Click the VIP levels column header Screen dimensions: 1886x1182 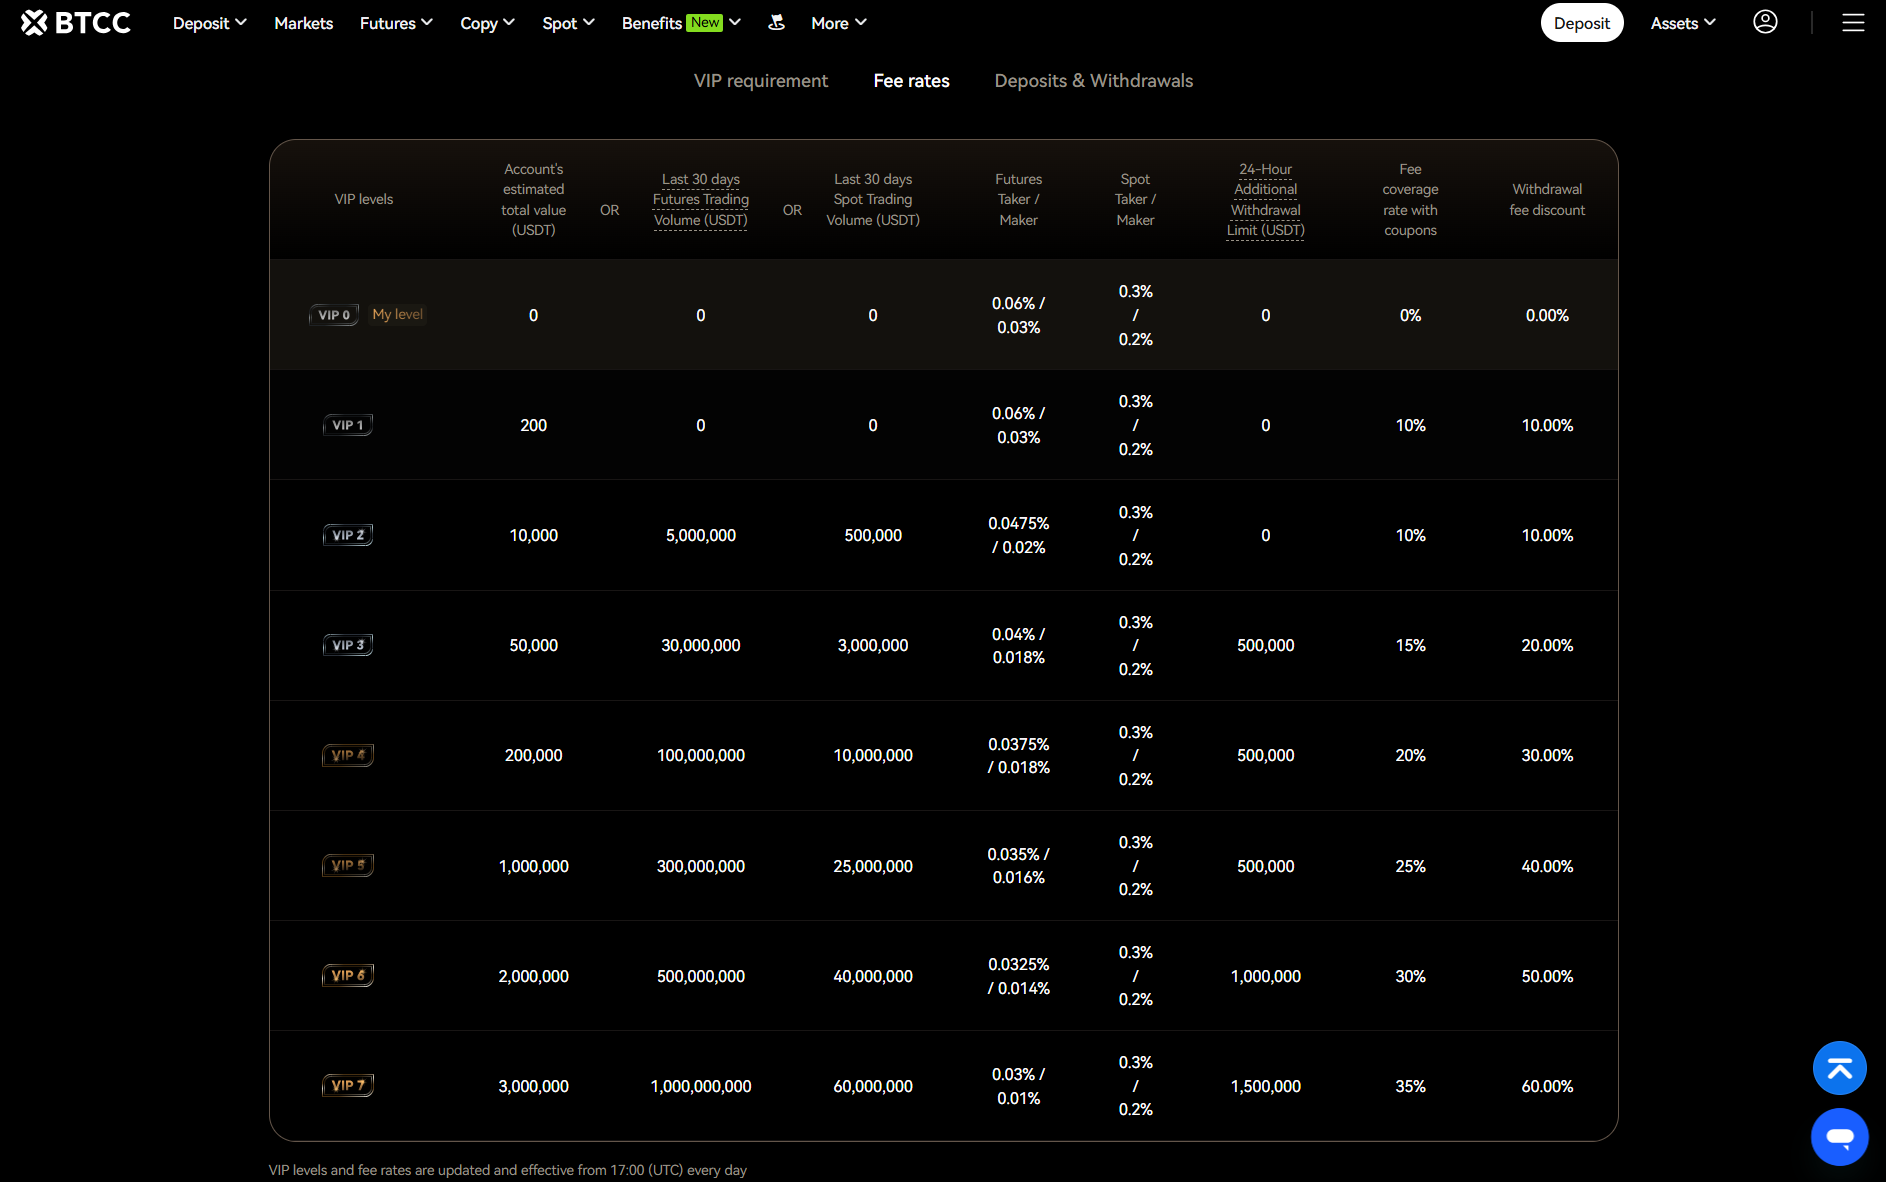364,199
